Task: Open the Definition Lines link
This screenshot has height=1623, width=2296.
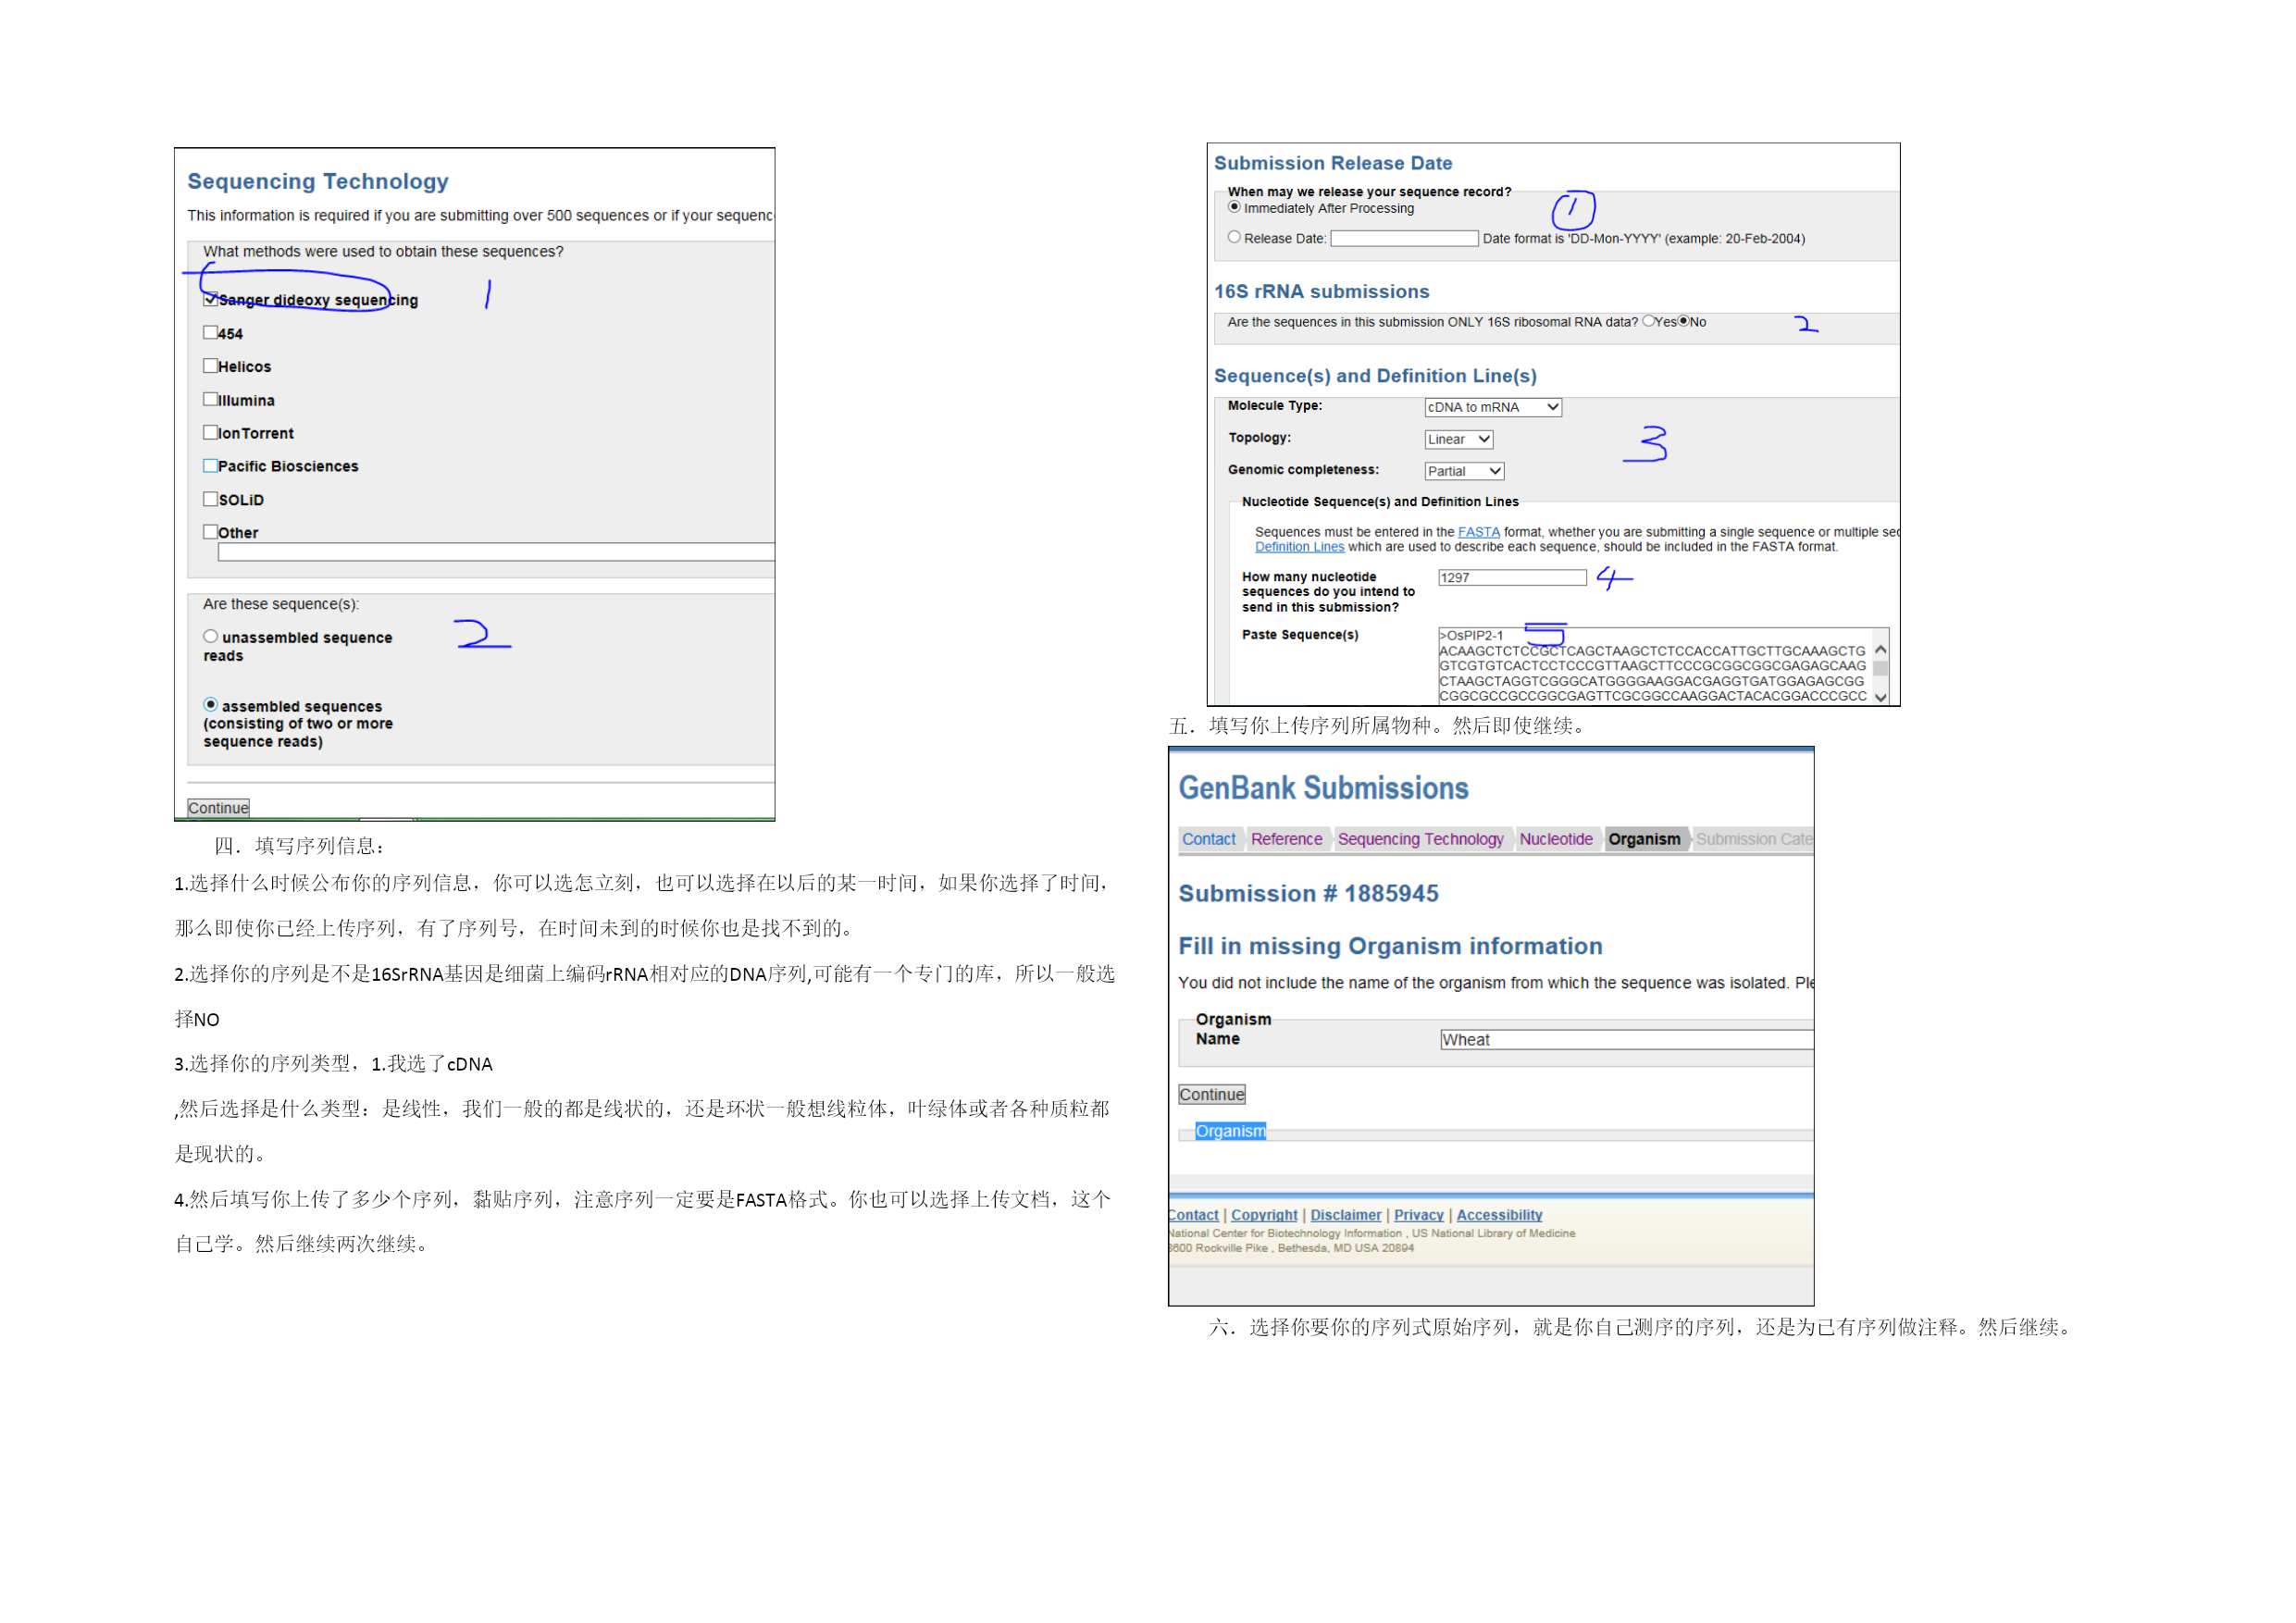Action: pyautogui.click(x=1300, y=547)
